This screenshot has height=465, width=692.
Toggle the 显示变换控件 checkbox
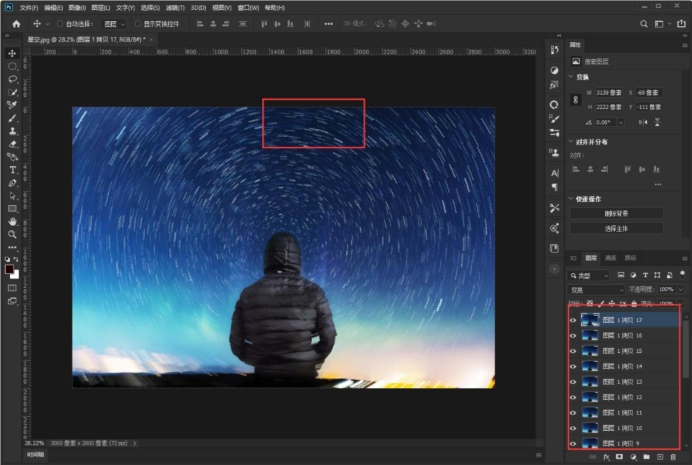point(138,24)
